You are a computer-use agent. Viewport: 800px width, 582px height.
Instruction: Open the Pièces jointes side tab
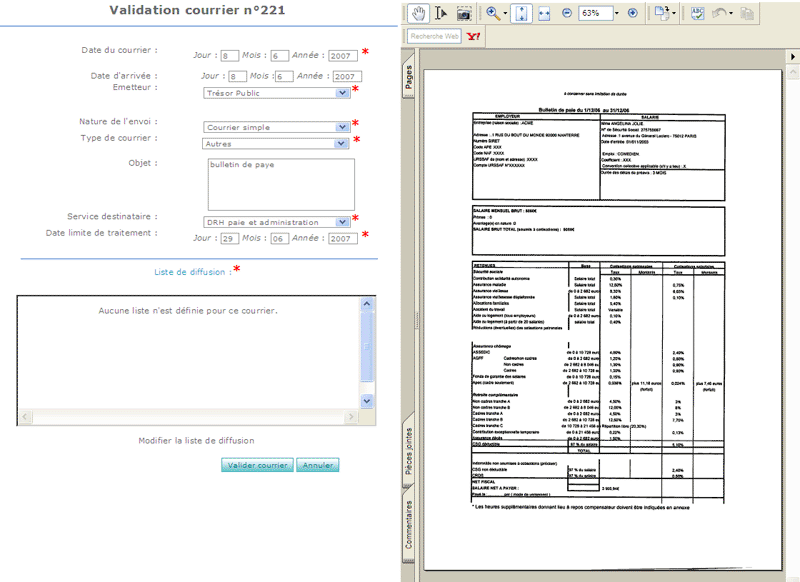[409, 451]
